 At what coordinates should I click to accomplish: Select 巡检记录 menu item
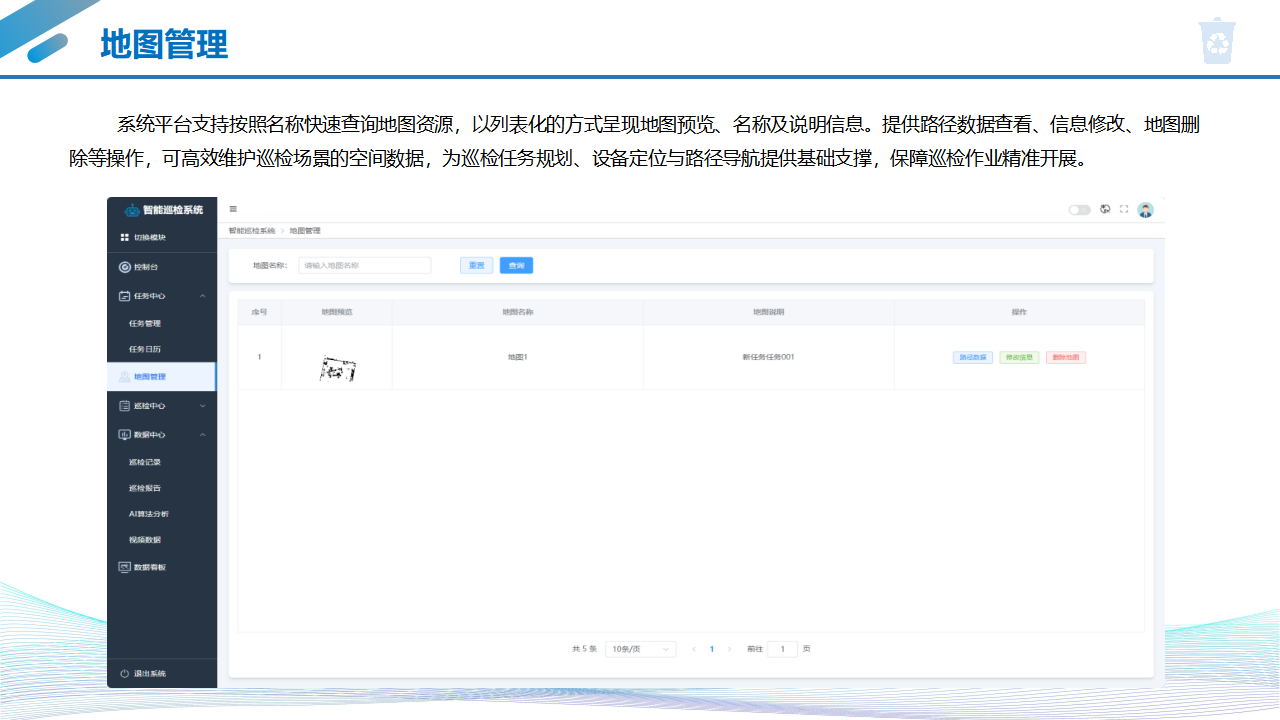(145, 463)
